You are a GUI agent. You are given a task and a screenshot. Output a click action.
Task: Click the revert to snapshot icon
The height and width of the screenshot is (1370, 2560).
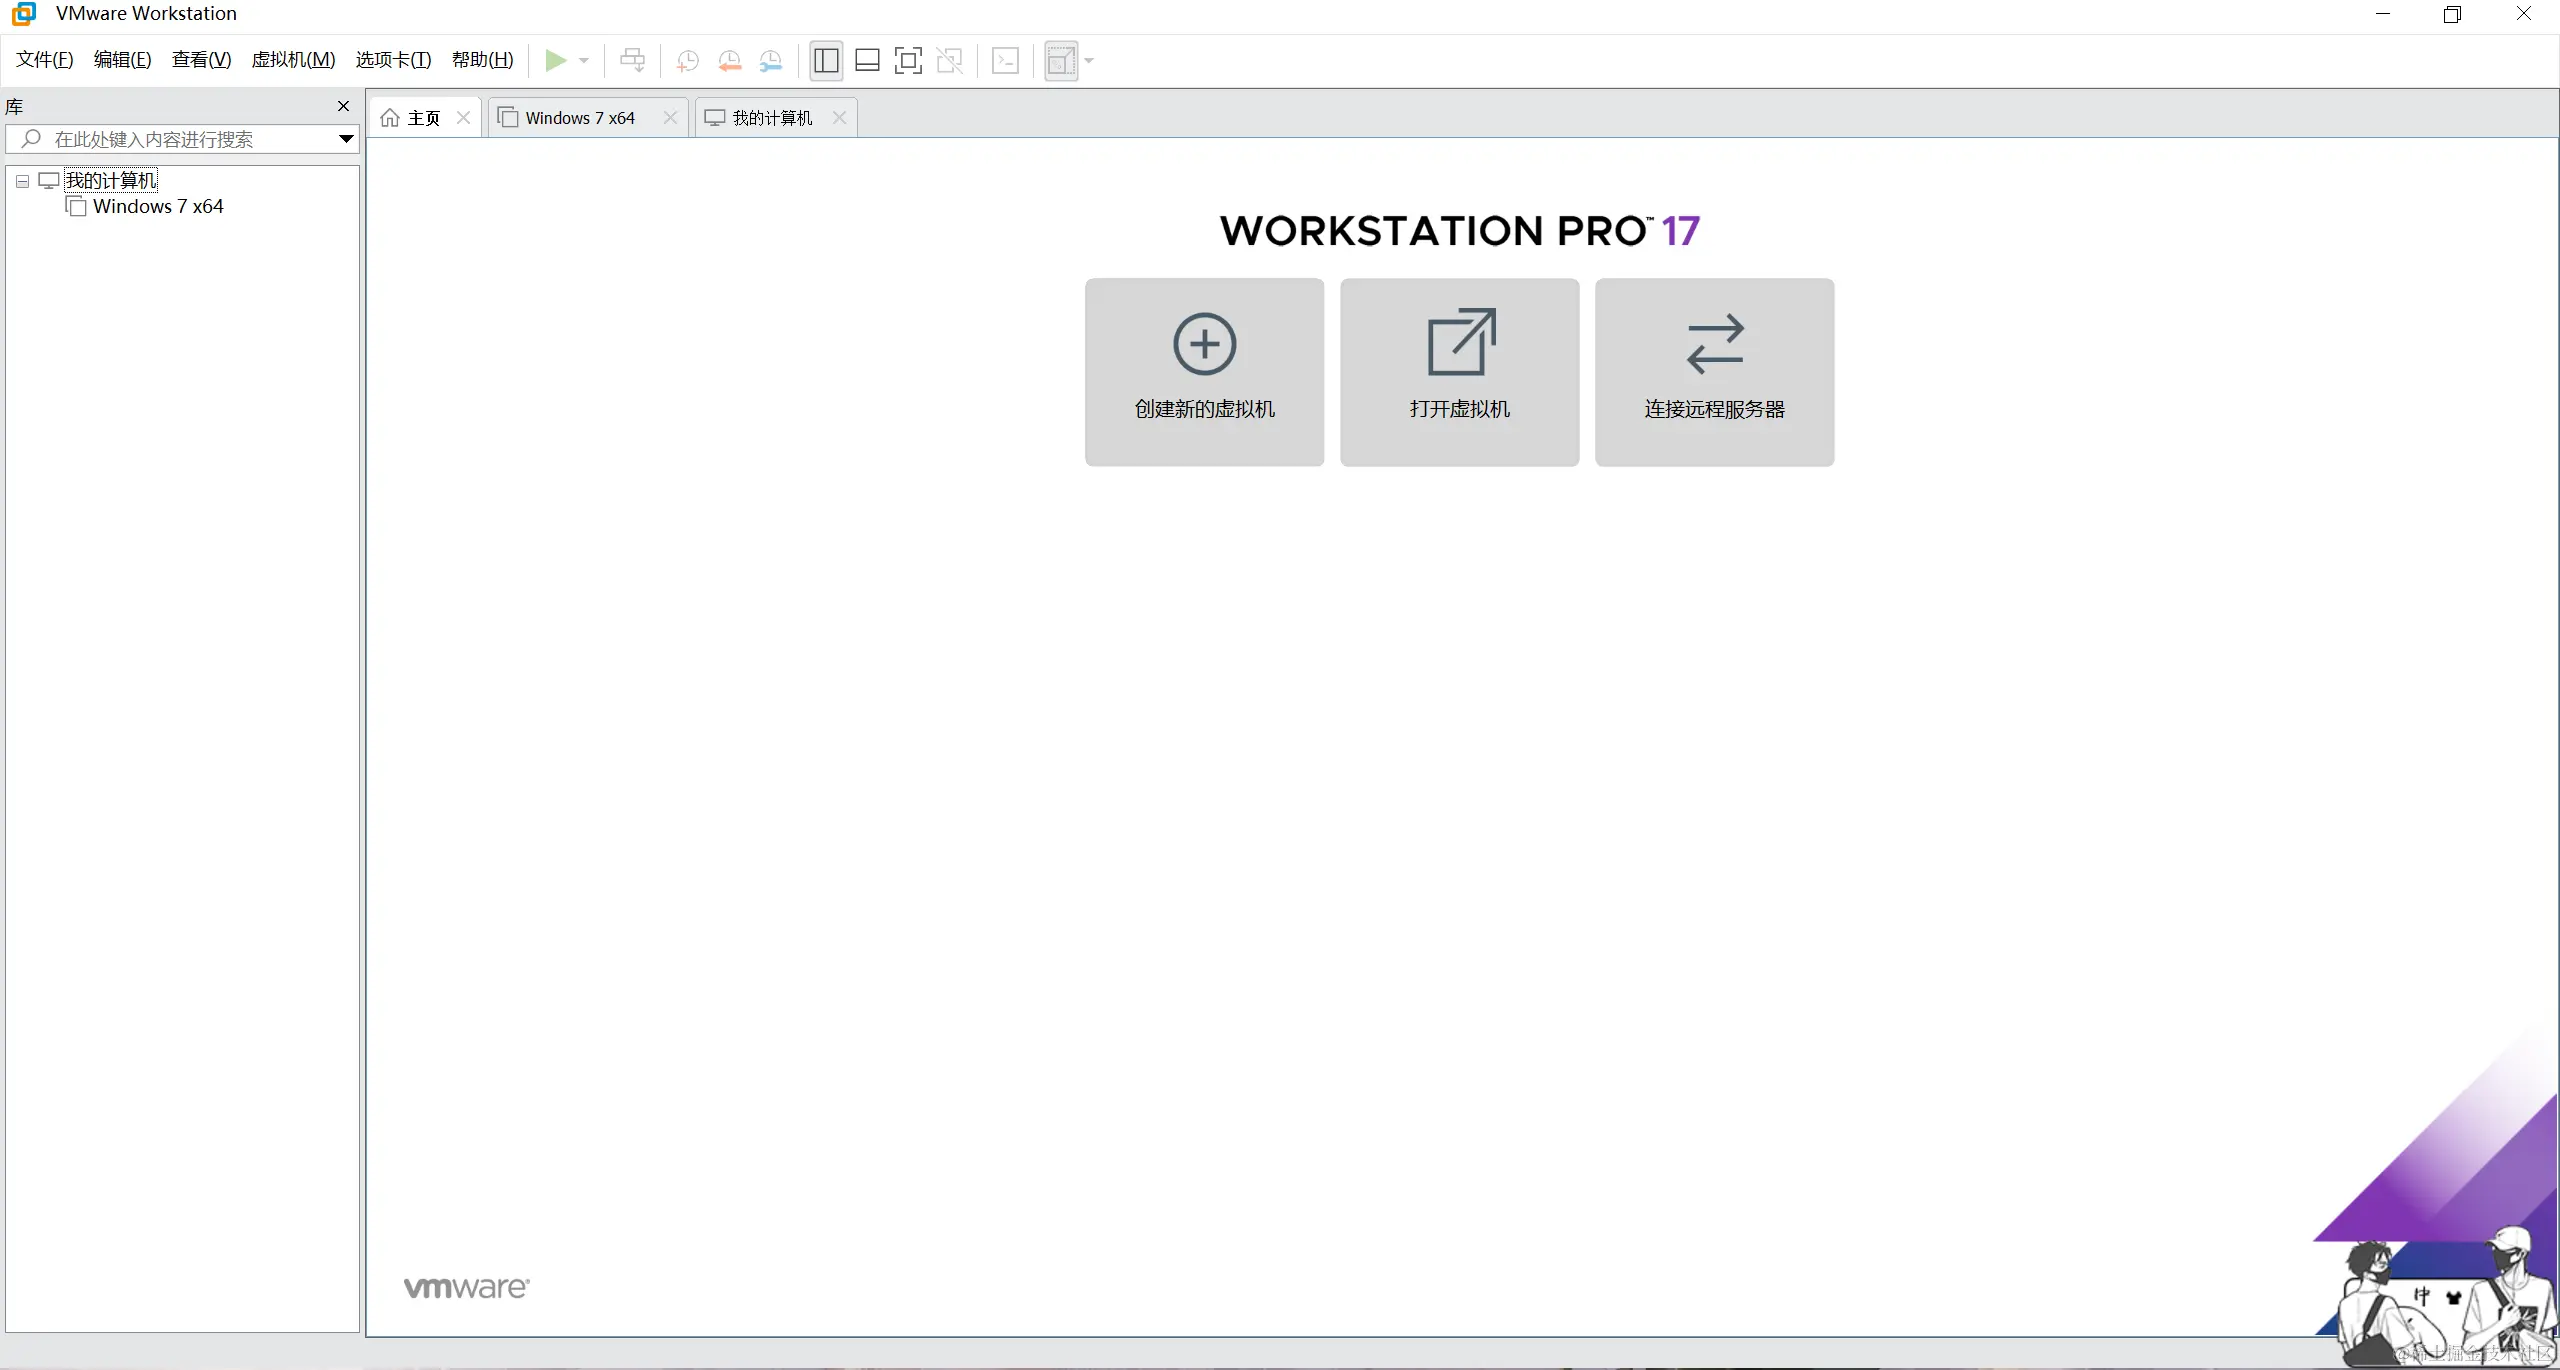coord(729,60)
